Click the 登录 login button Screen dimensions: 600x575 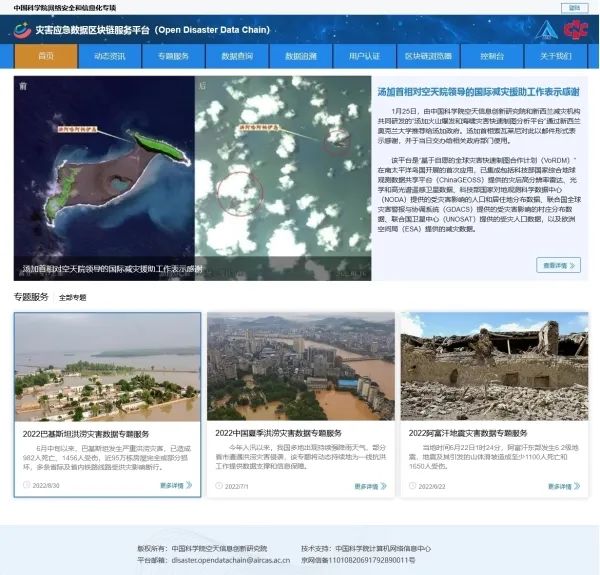(x=574, y=7)
